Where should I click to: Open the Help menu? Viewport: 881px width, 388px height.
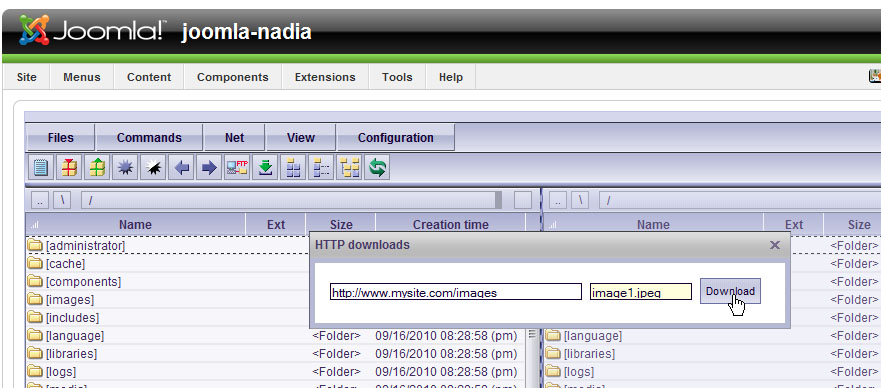click(x=451, y=77)
